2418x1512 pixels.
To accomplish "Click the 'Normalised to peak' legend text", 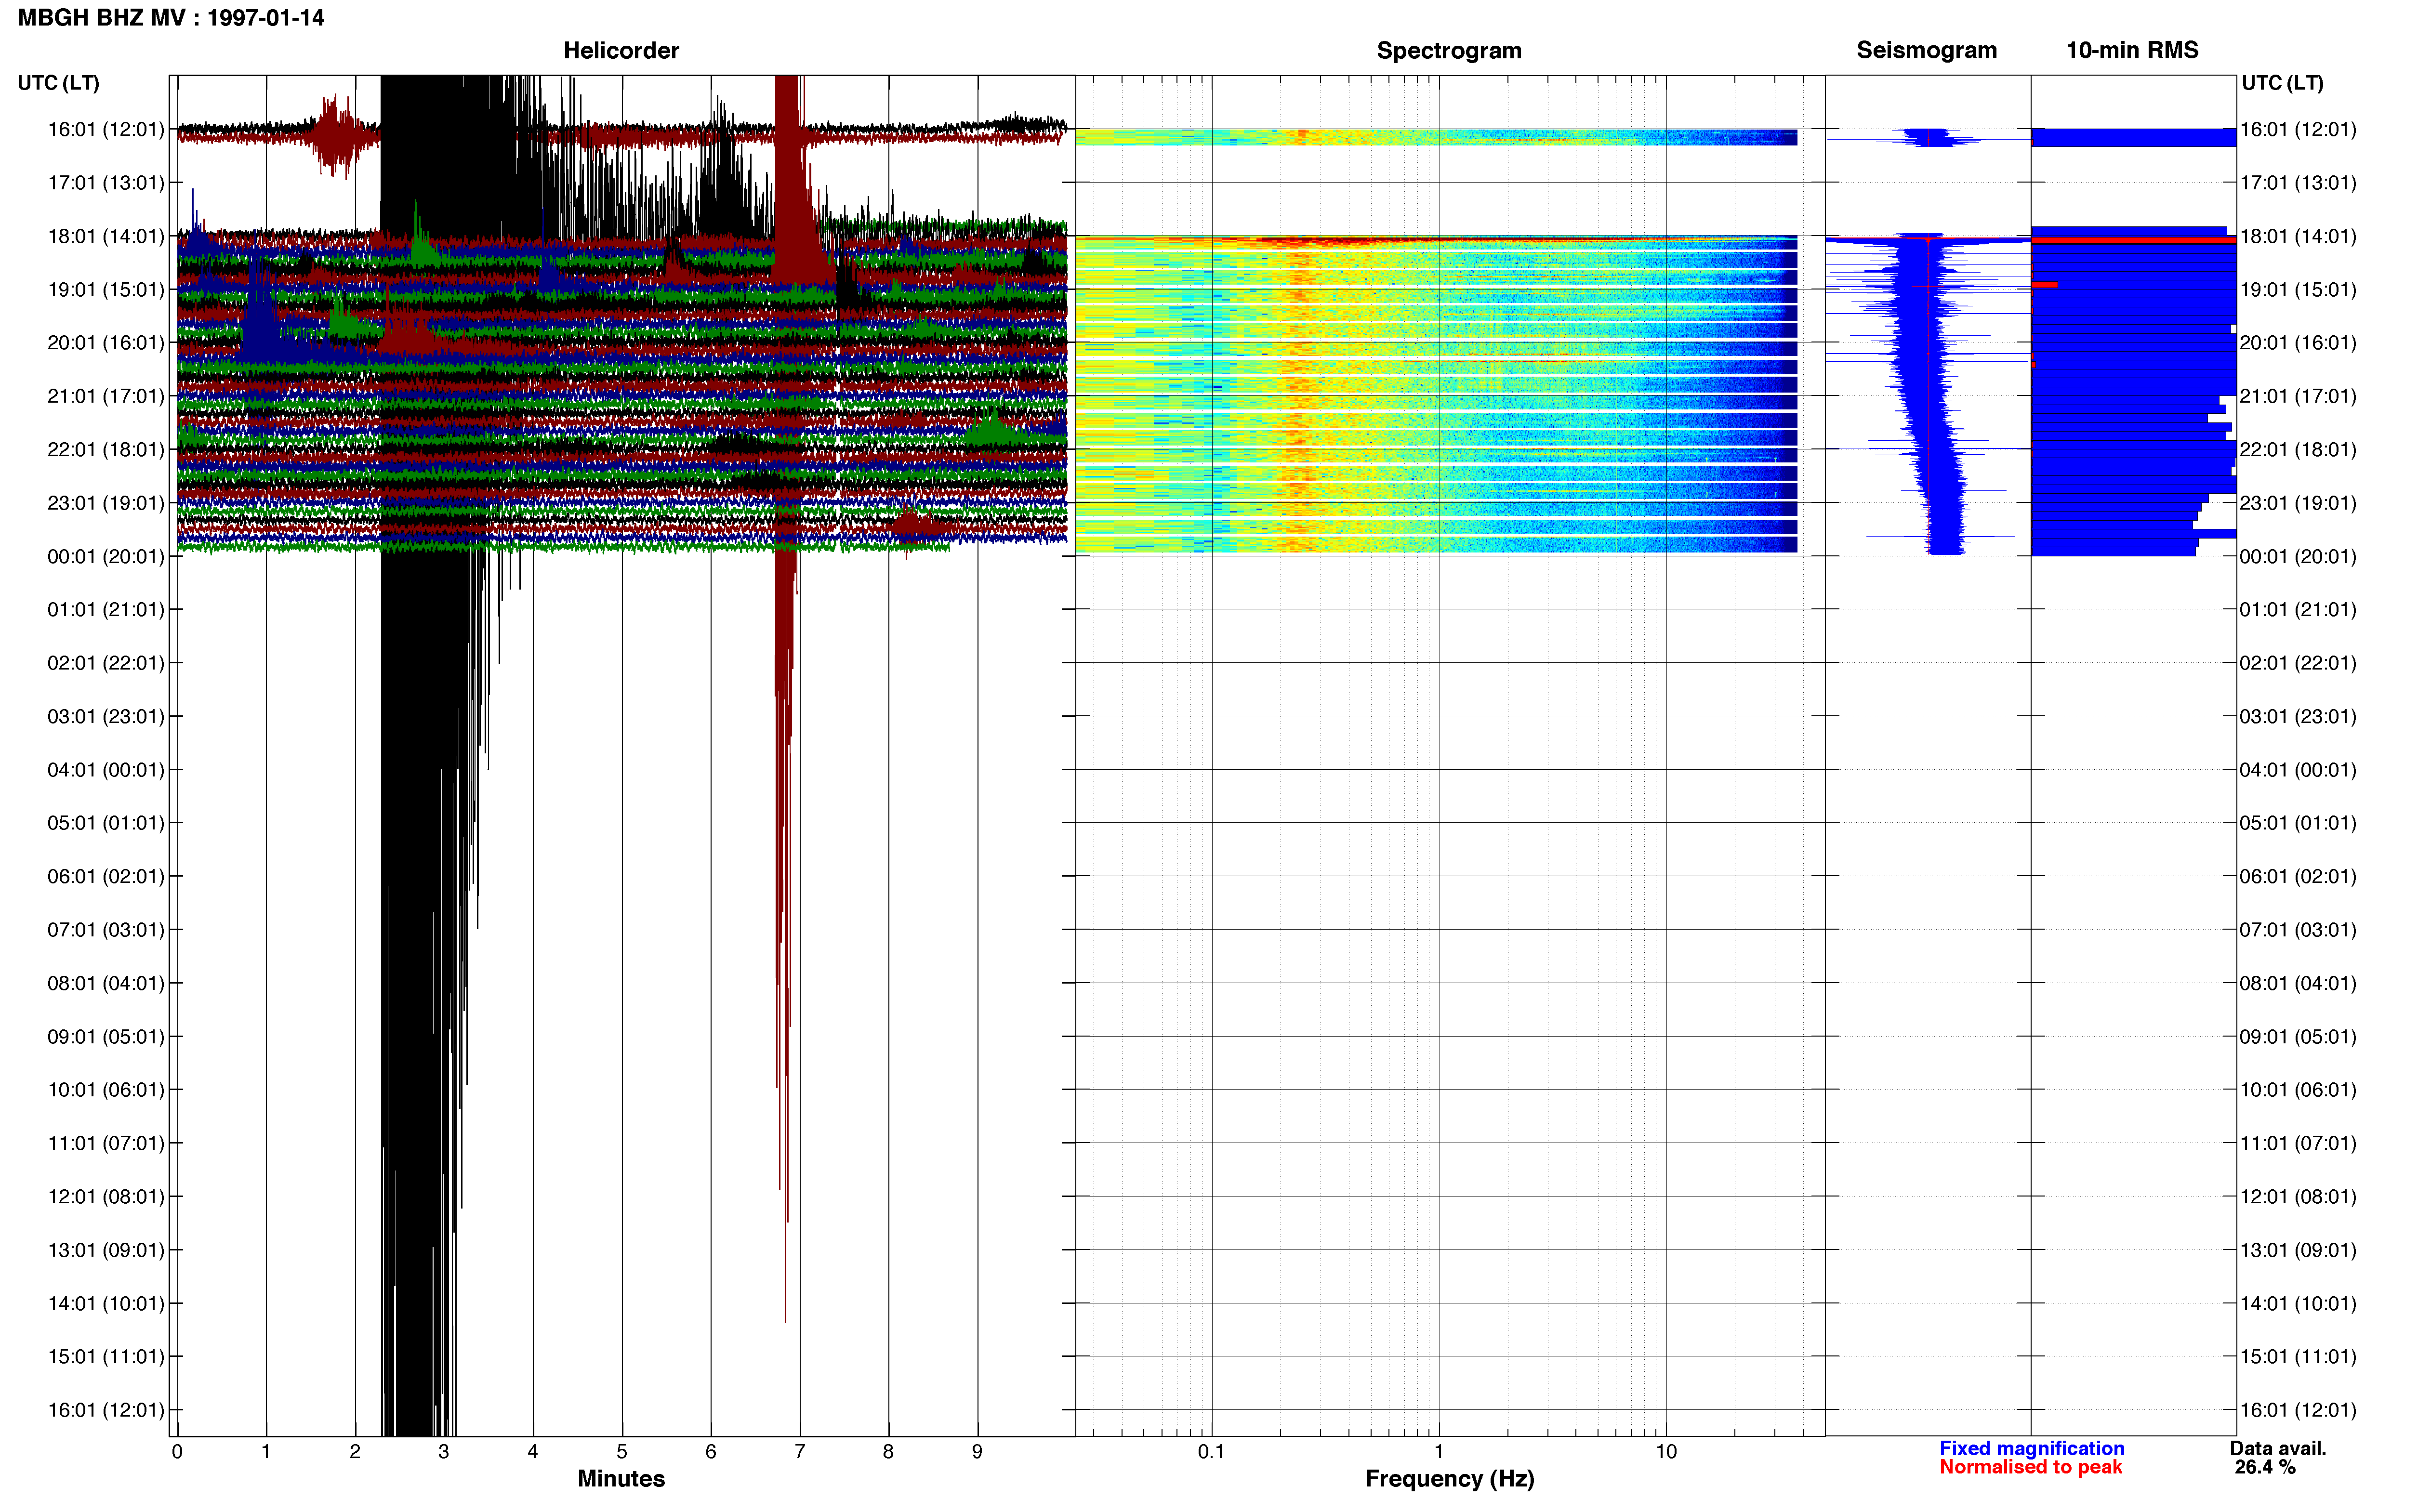I will [2031, 1467].
